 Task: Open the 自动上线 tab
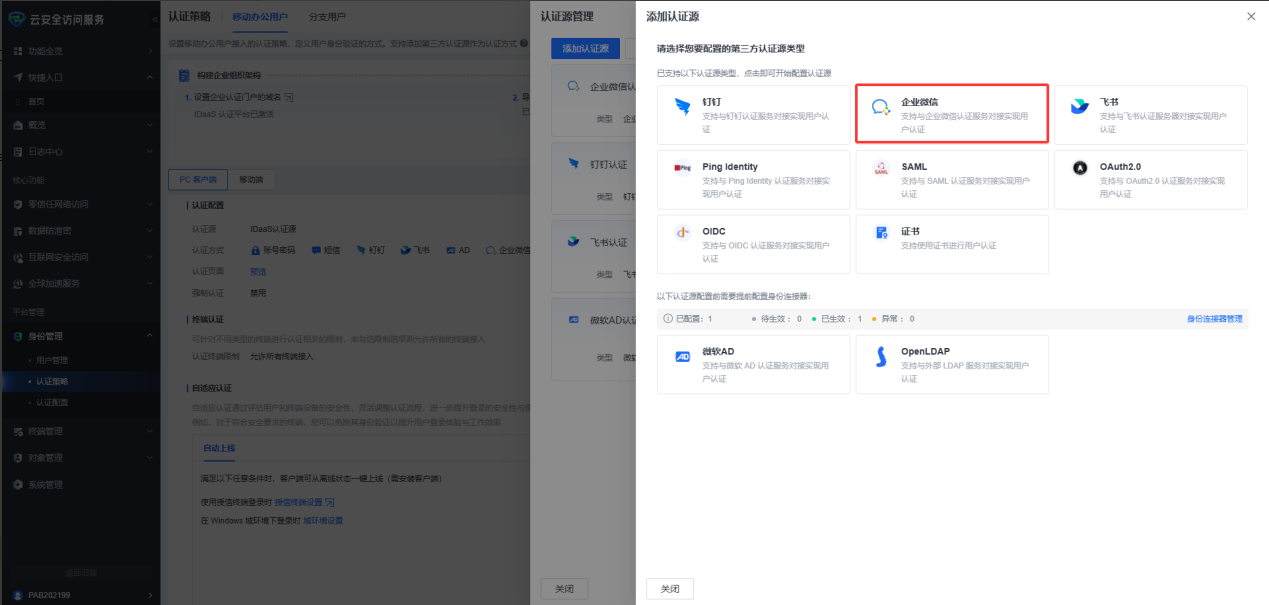pos(219,448)
